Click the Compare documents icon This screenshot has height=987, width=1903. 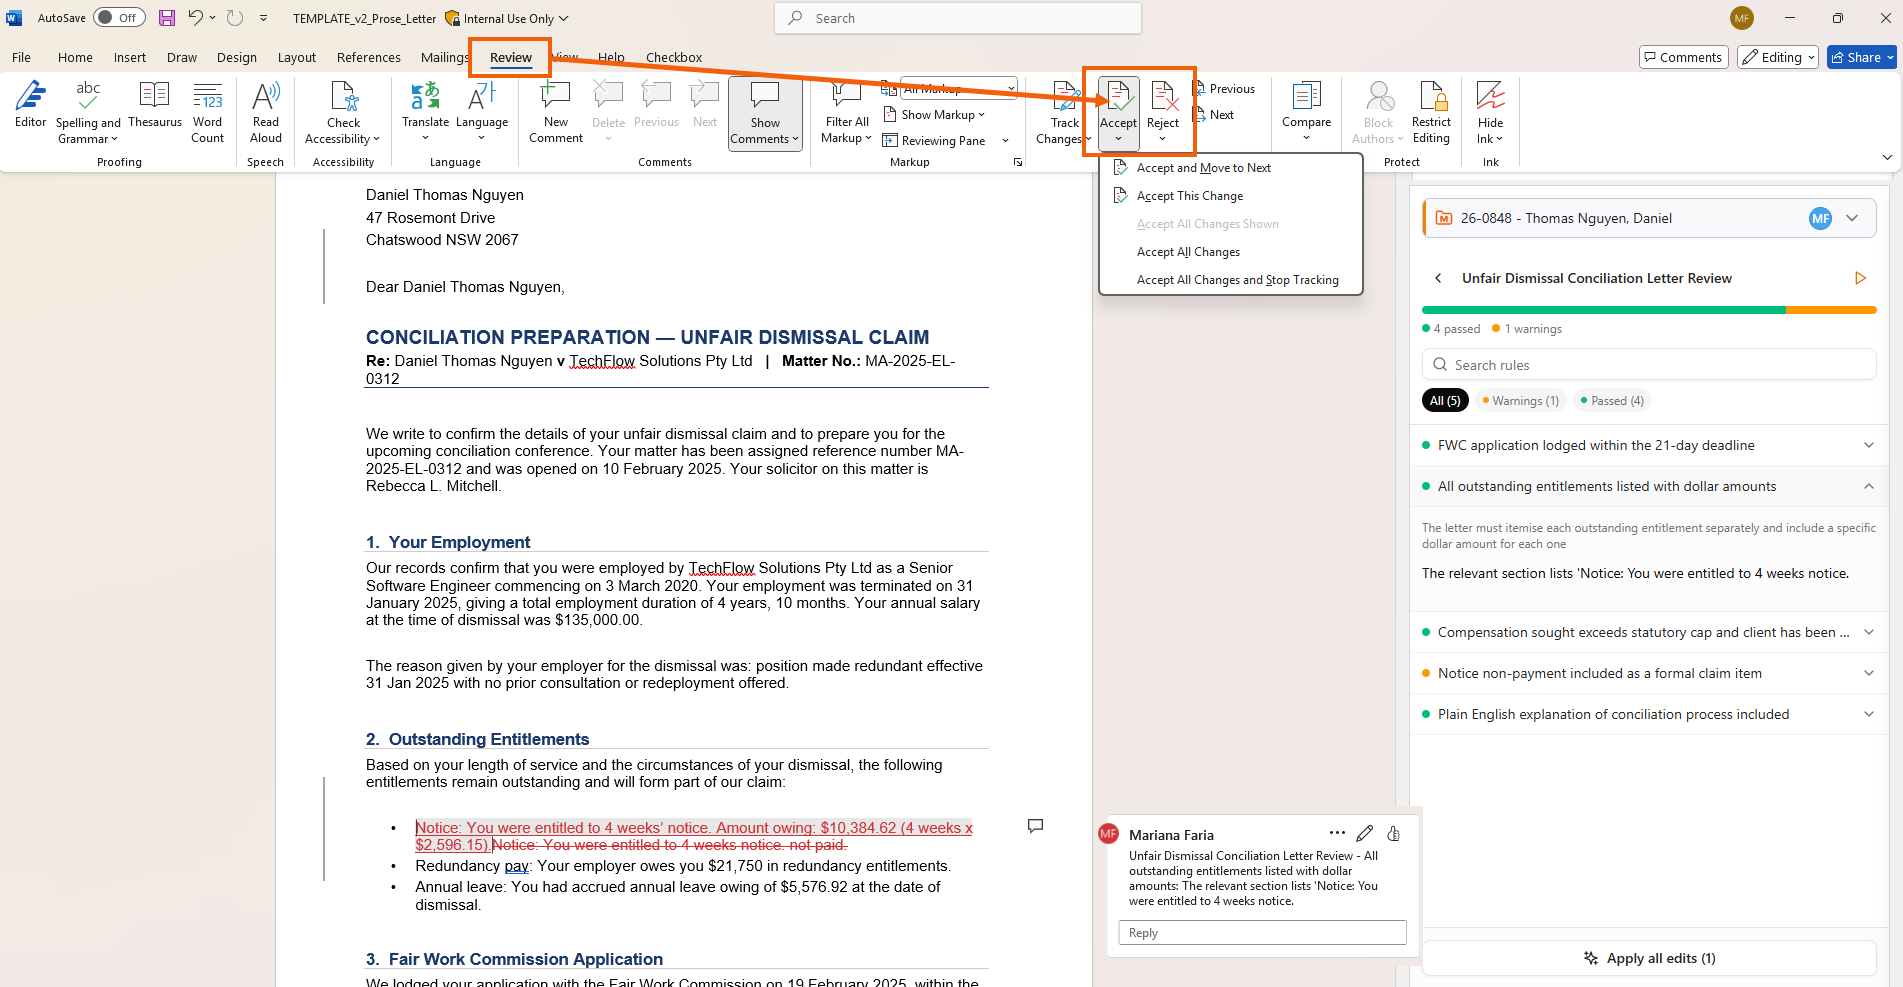(1306, 105)
